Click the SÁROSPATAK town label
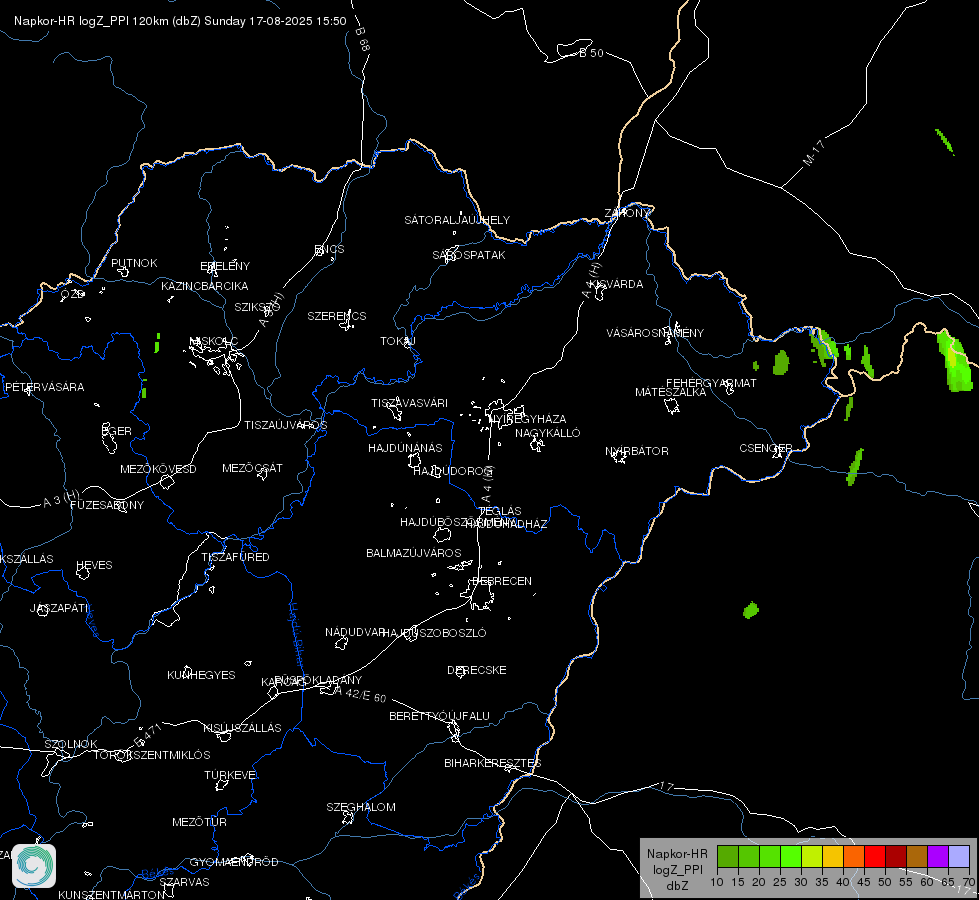The image size is (979, 900). pos(469,255)
